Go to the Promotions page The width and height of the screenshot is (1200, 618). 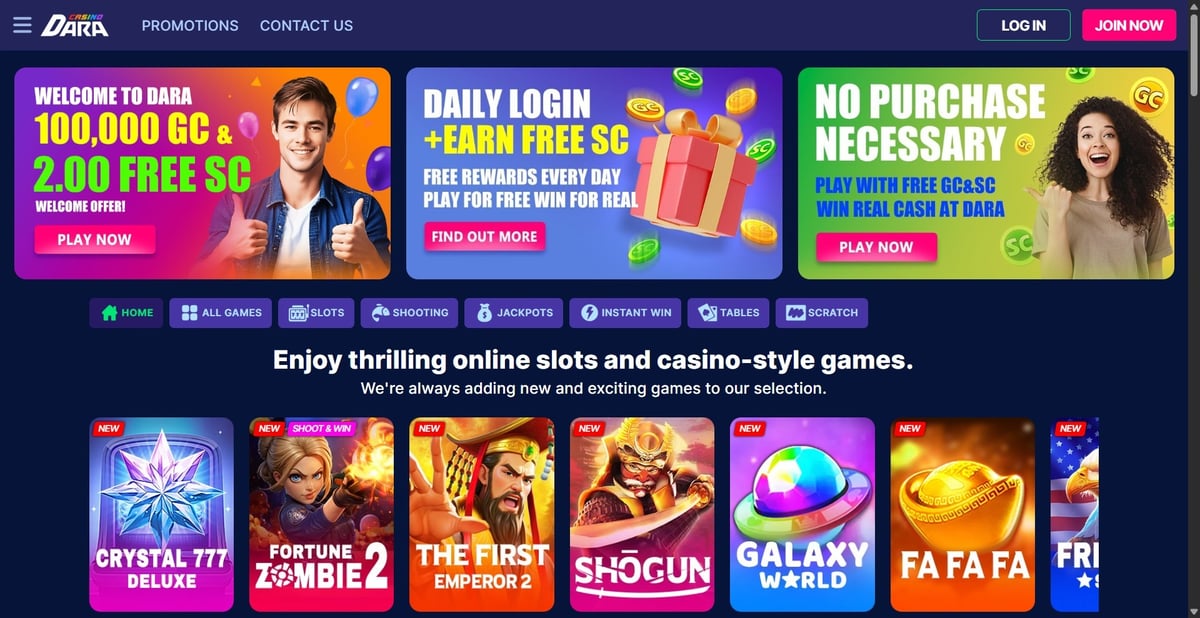(x=190, y=26)
